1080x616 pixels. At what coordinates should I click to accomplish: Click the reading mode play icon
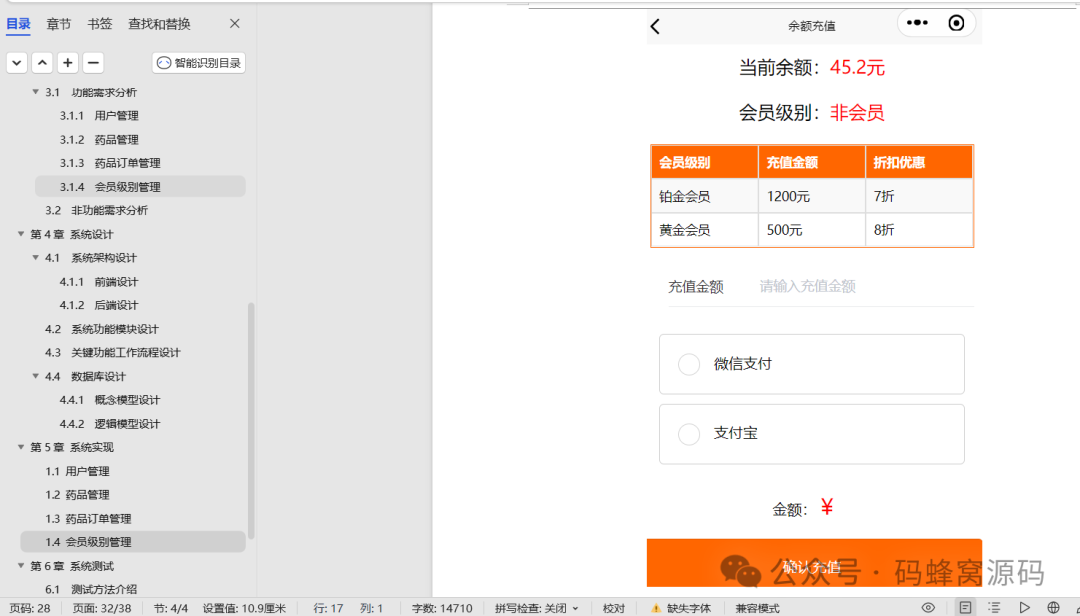1024,608
